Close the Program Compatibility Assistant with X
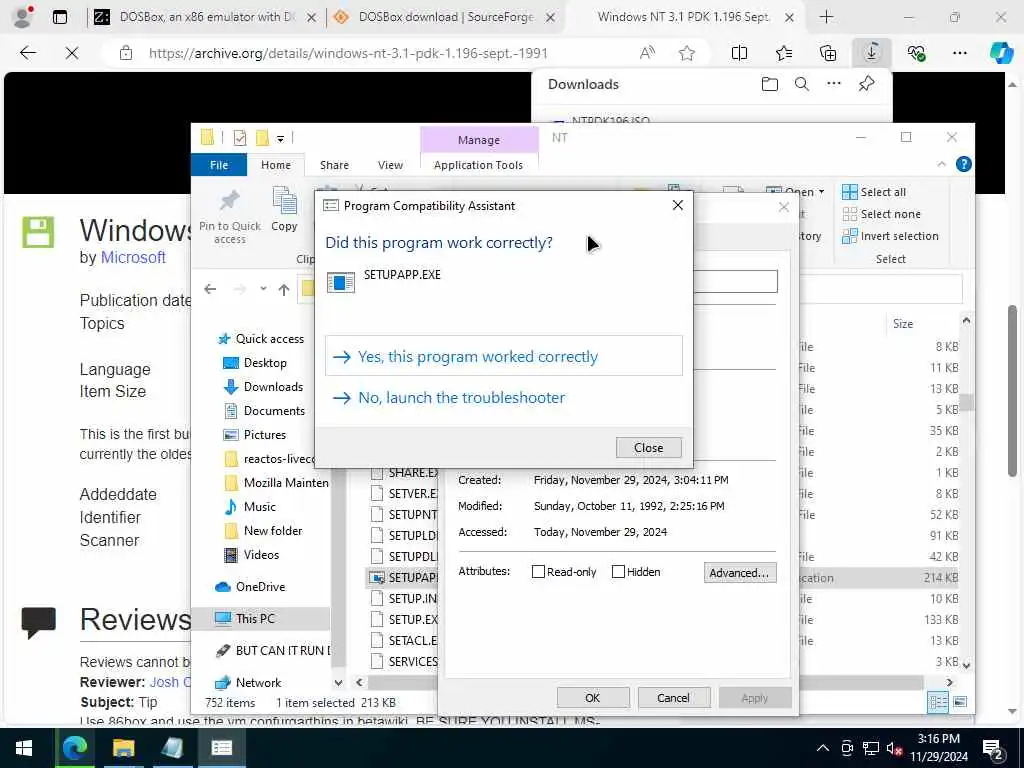Viewport: 1024px width, 768px height. click(x=678, y=206)
